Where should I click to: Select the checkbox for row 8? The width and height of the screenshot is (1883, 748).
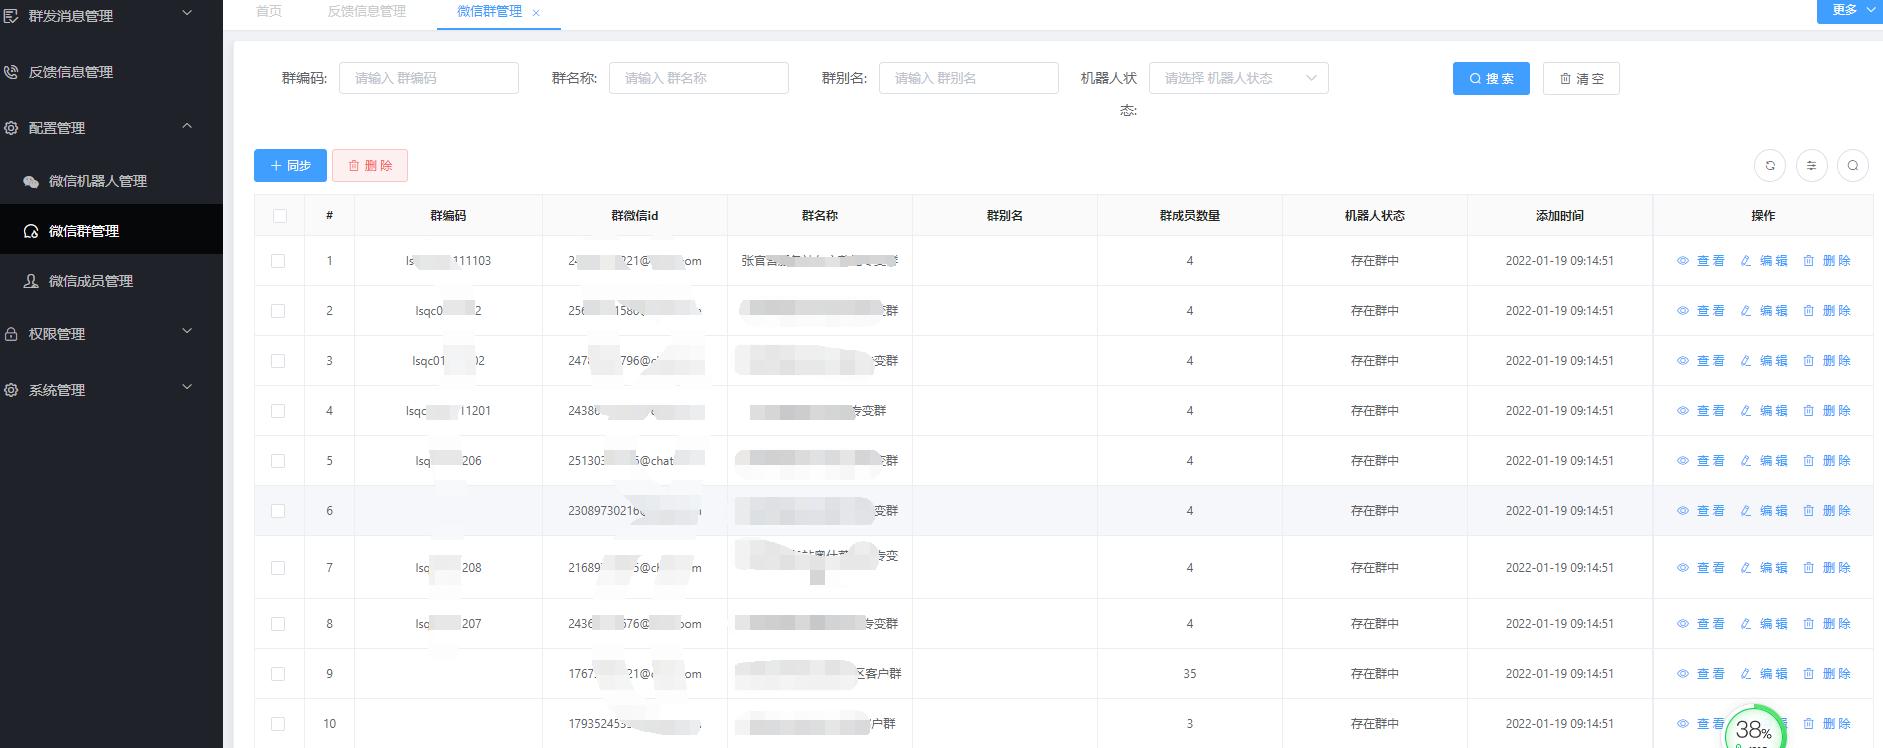coord(278,624)
